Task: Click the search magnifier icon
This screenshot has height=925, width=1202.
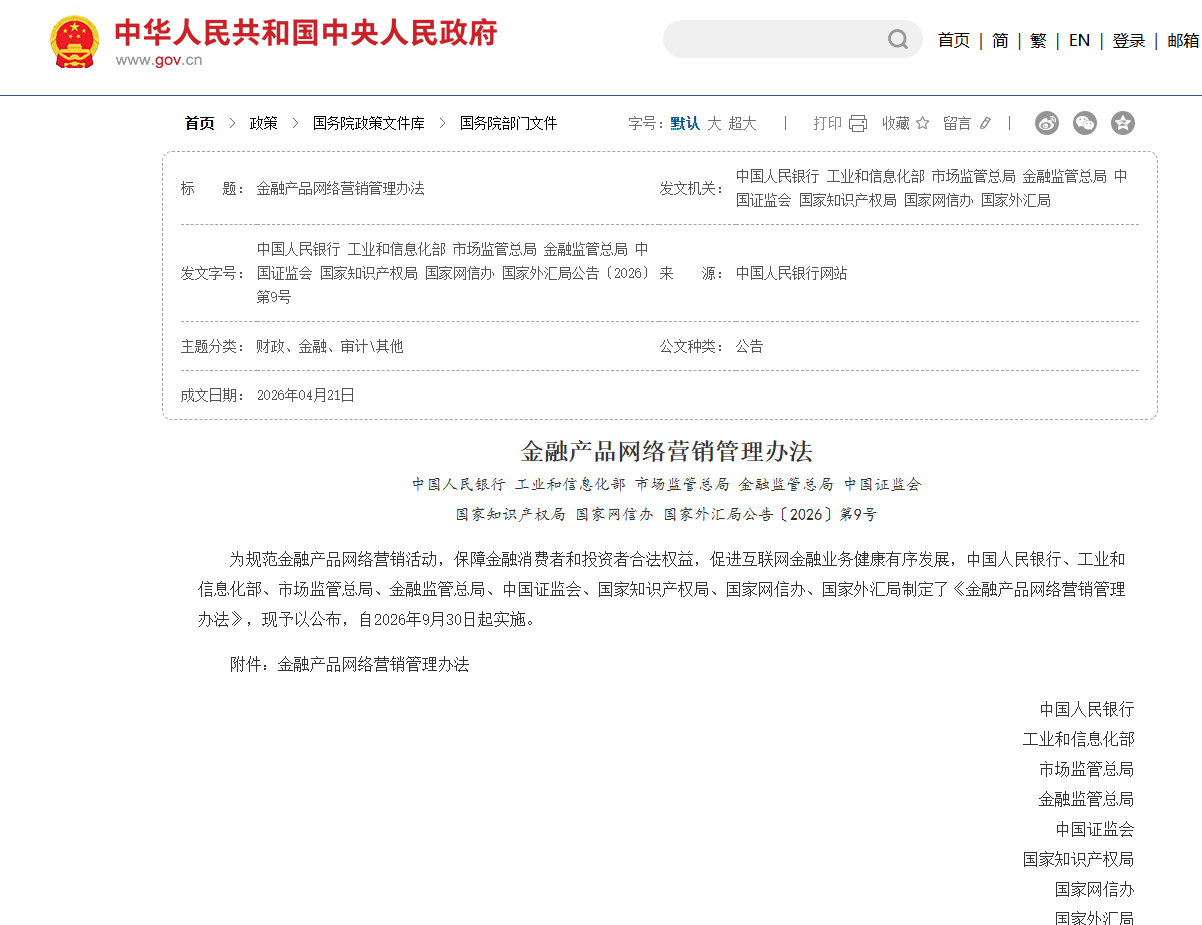Action: coord(898,39)
